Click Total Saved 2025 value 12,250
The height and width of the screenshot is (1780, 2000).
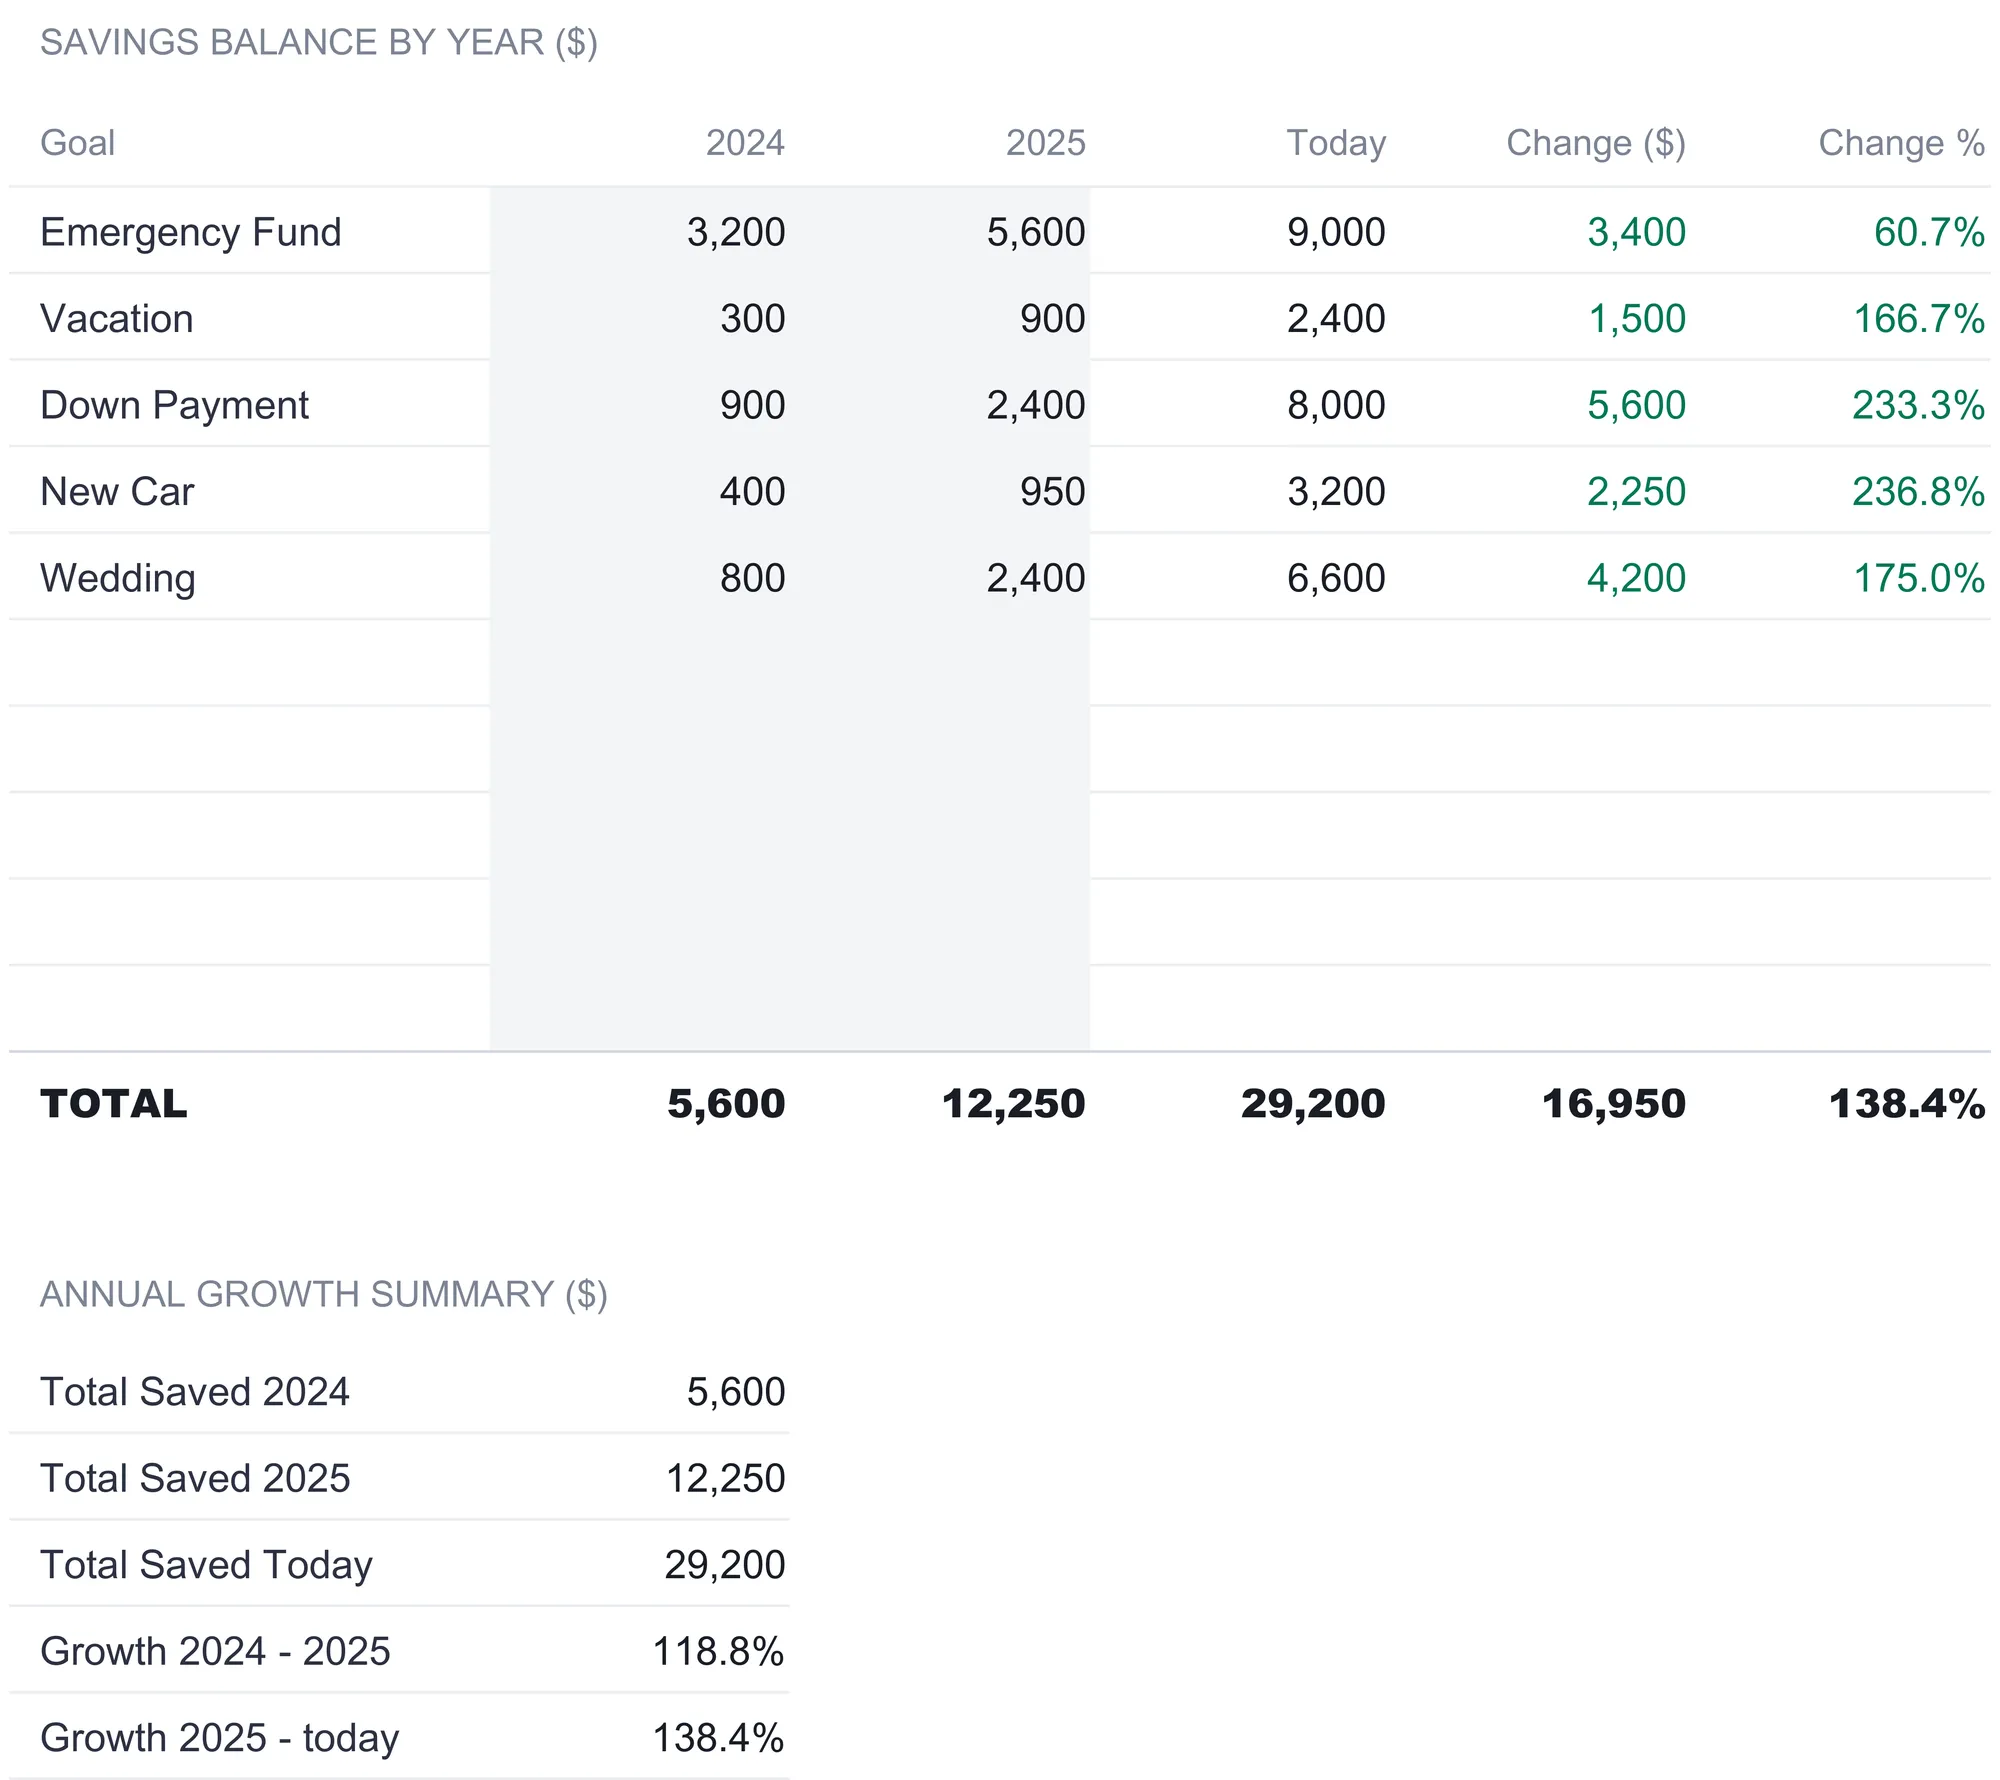pyautogui.click(x=726, y=1478)
